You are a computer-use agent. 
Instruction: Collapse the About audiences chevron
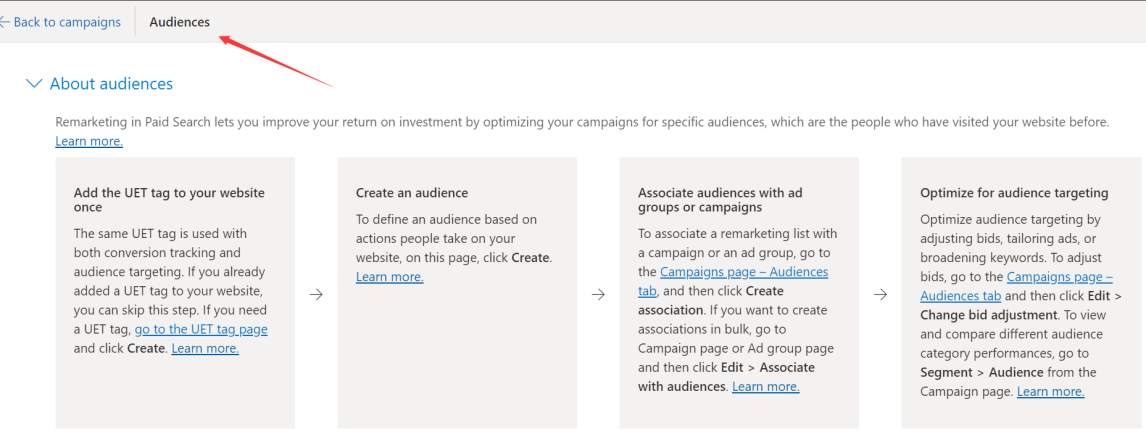coord(34,84)
